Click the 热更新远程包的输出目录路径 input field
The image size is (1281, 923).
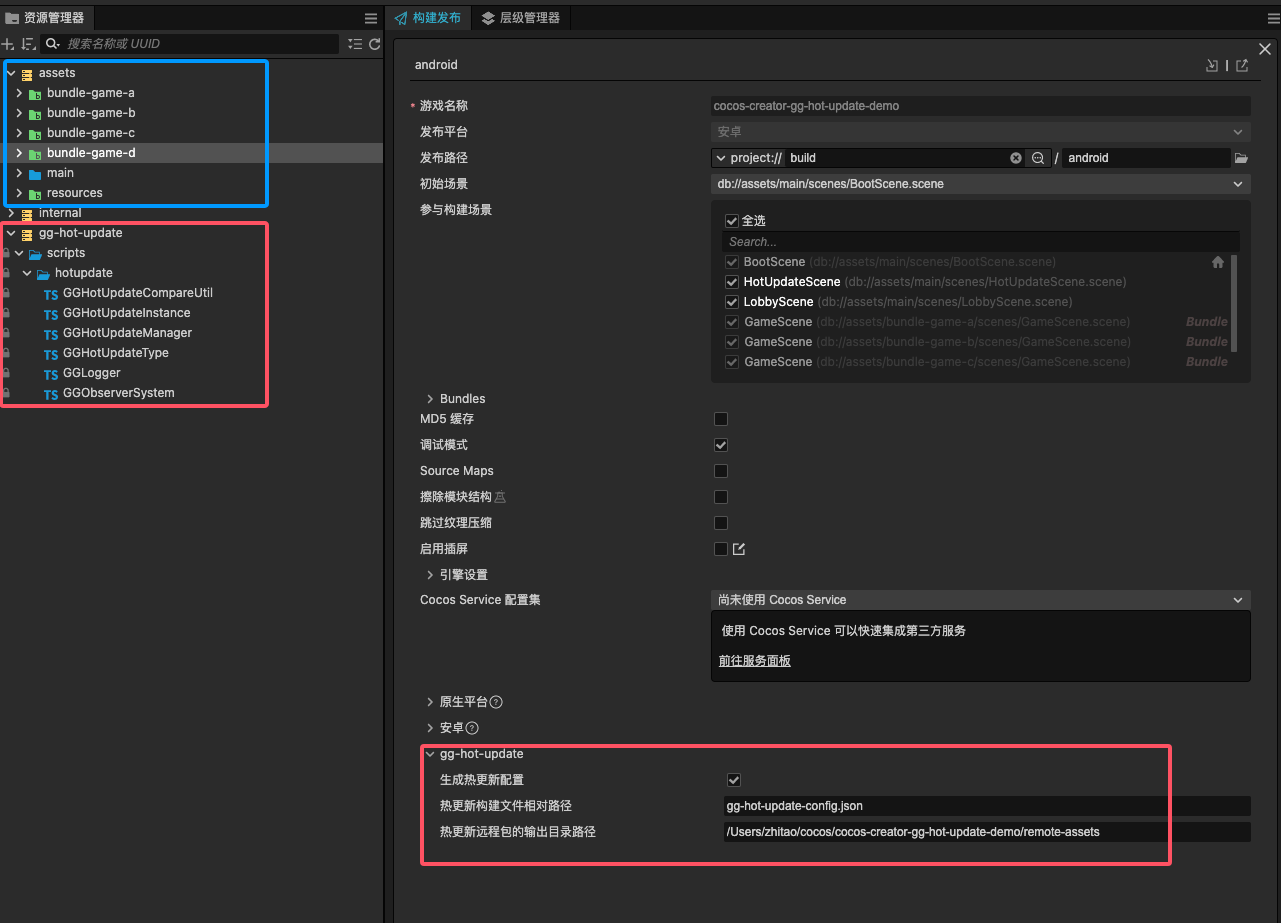987,832
